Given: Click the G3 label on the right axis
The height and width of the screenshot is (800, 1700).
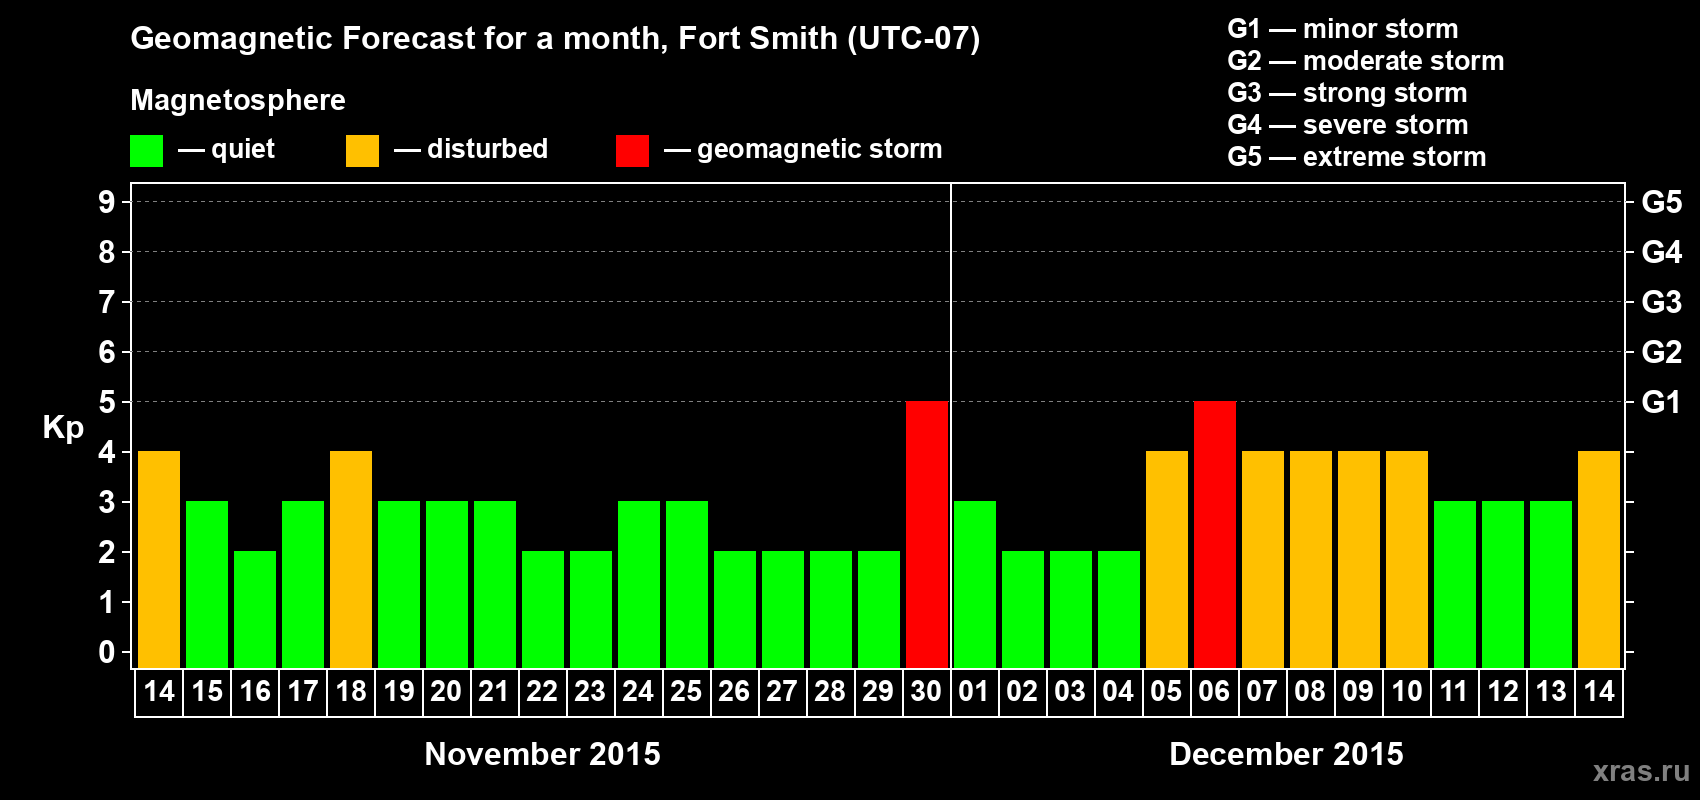Looking at the screenshot, I should point(1662,302).
